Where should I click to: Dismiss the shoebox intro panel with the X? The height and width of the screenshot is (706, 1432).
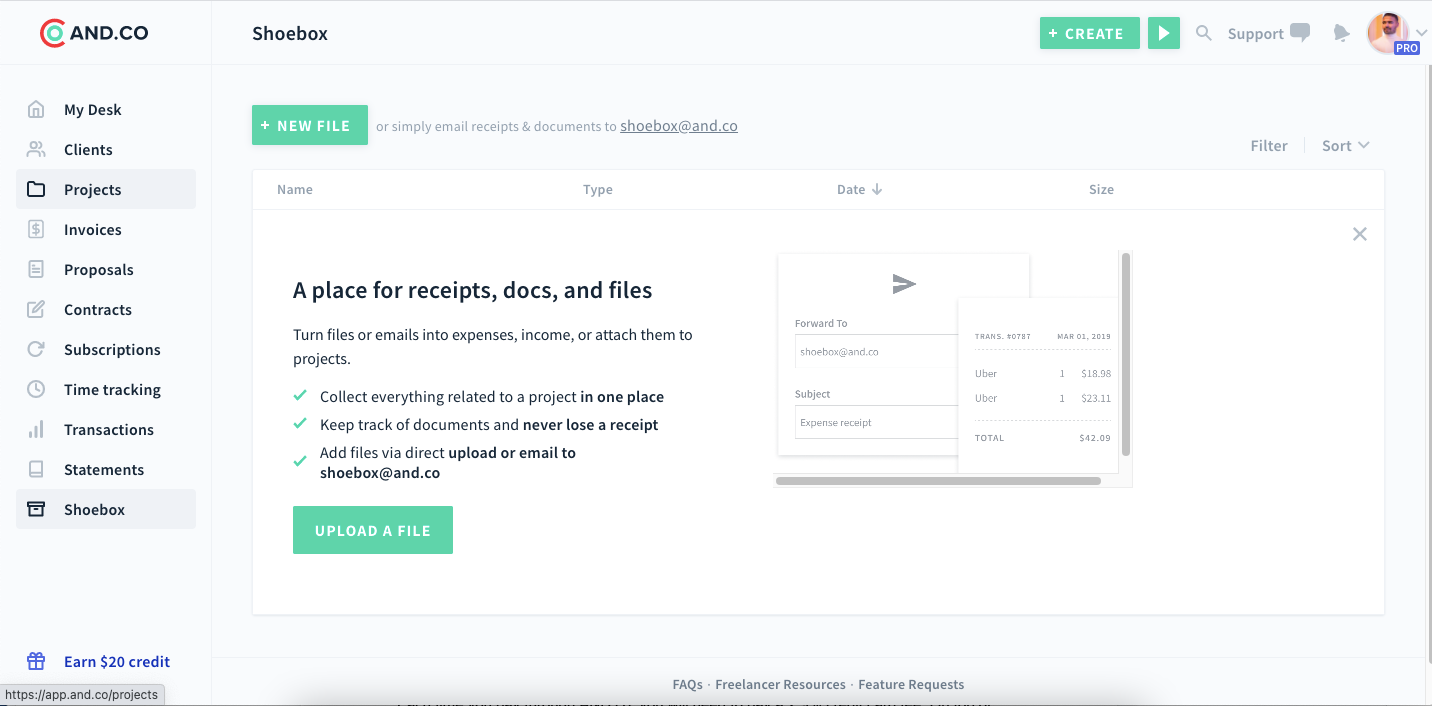1359,233
